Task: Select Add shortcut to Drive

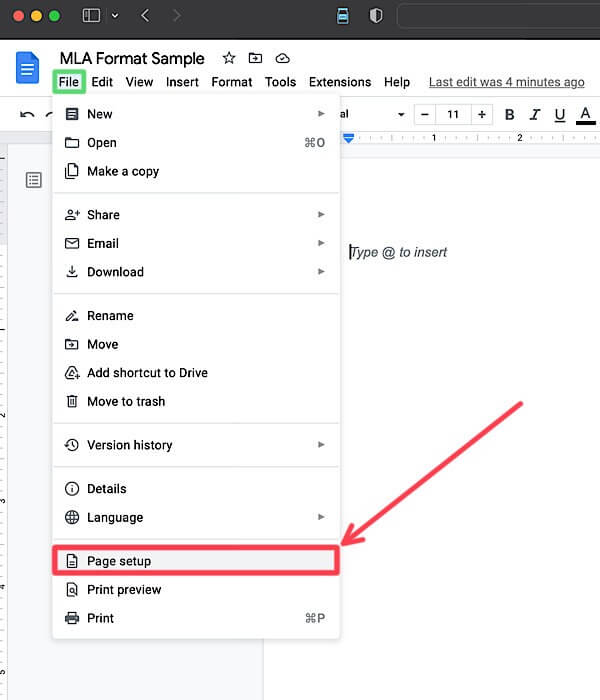Action: pos(196,373)
